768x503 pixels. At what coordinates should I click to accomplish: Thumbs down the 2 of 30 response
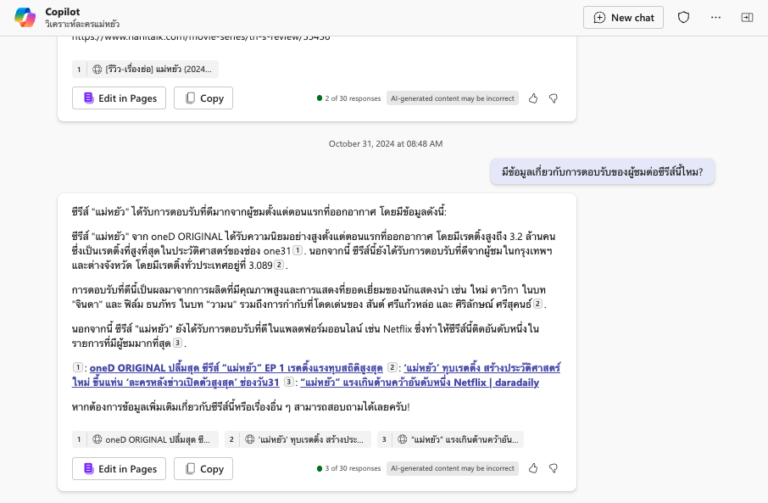pos(553,98)
